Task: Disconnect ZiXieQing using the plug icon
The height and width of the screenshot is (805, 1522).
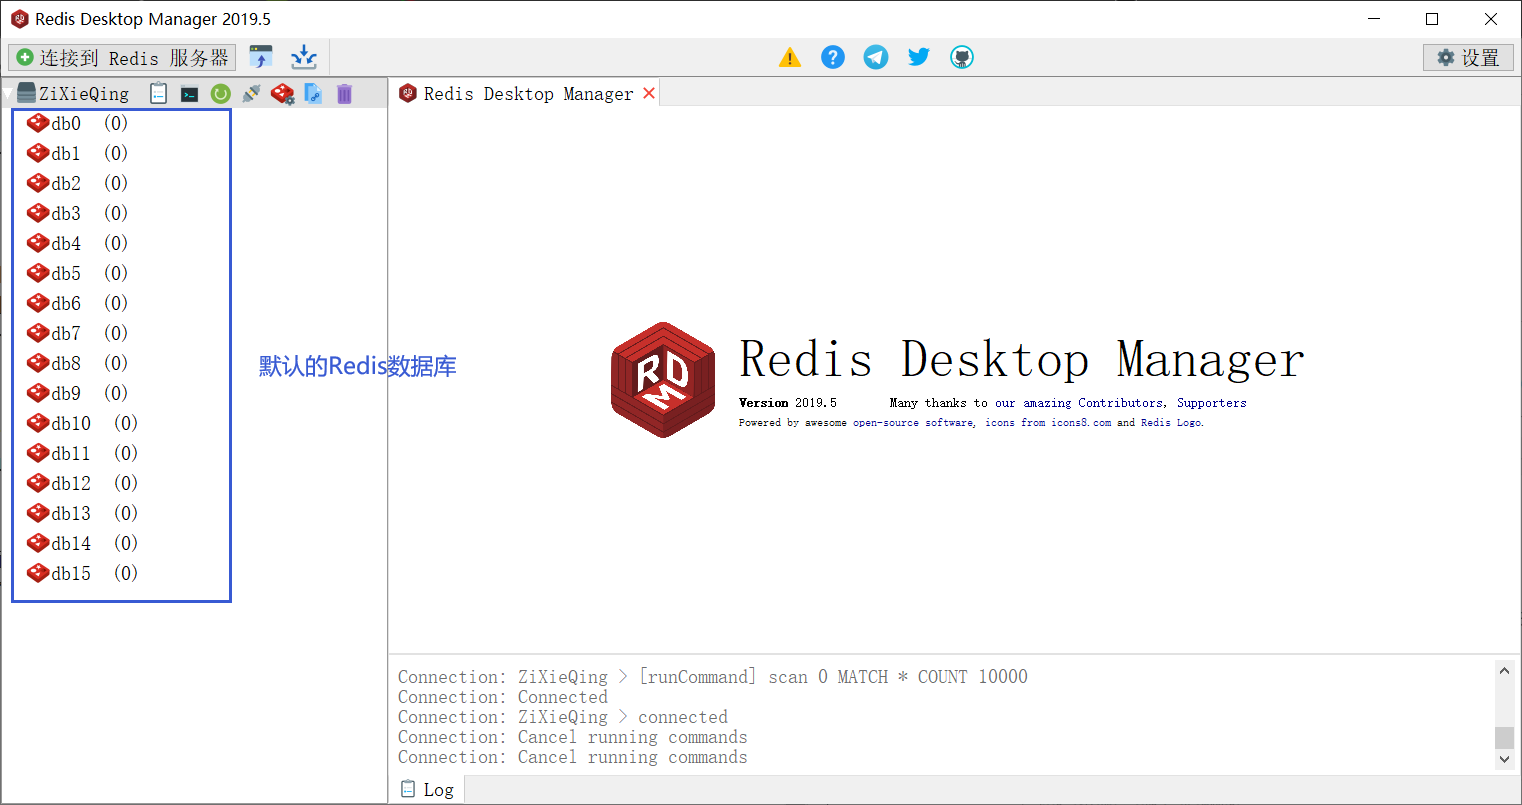Action: [x=252, y=94]
